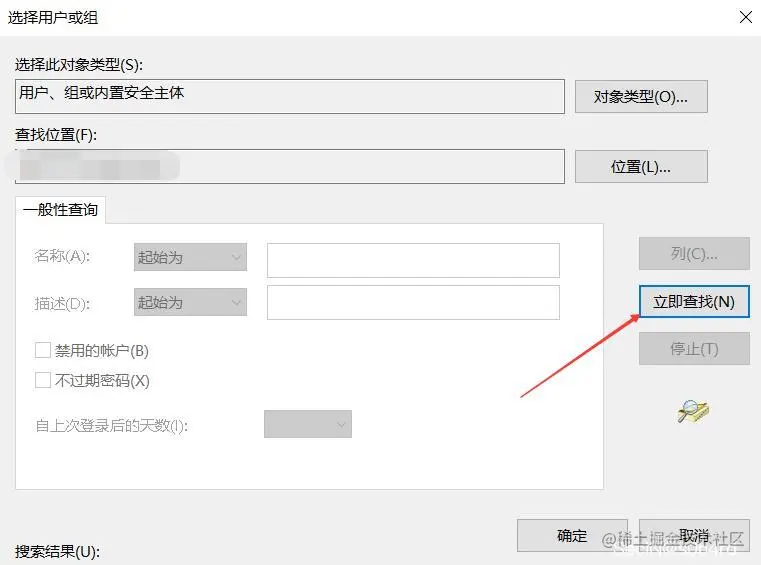Open the 自上次登录后的天数 dropdown

[x=308, y=424]
